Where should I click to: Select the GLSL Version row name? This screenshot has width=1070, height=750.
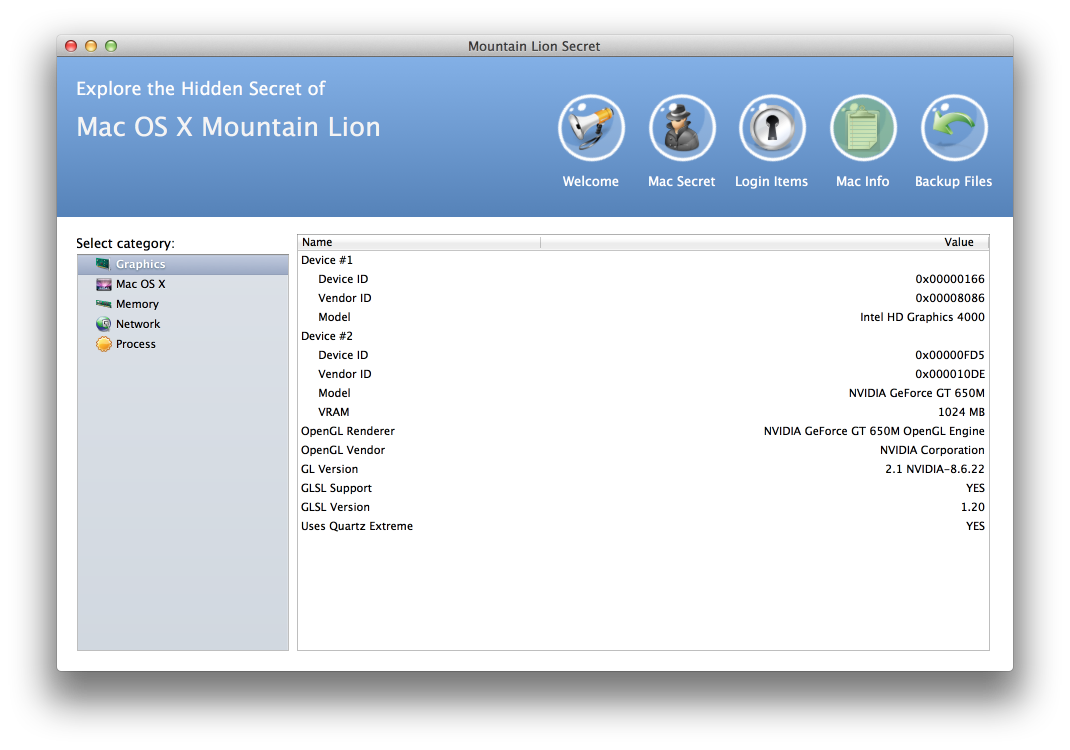coord(336,507)
